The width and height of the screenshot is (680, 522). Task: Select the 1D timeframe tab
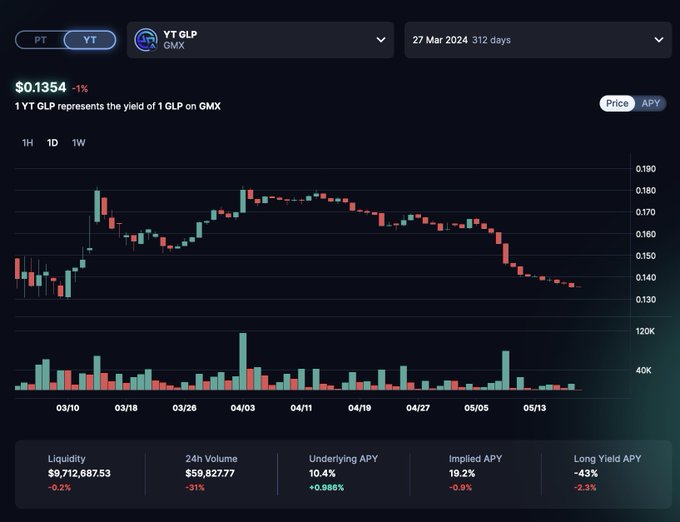click(52, 143)
